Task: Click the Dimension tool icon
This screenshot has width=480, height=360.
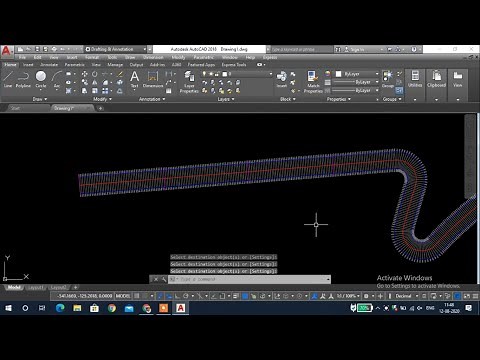Action: click(153, 79)
